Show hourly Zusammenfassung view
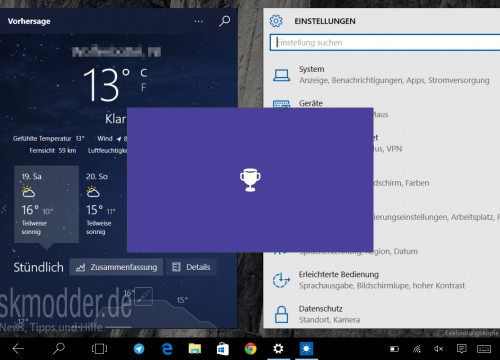The height and width of the screenshot is (360, 500). (116, 267)
